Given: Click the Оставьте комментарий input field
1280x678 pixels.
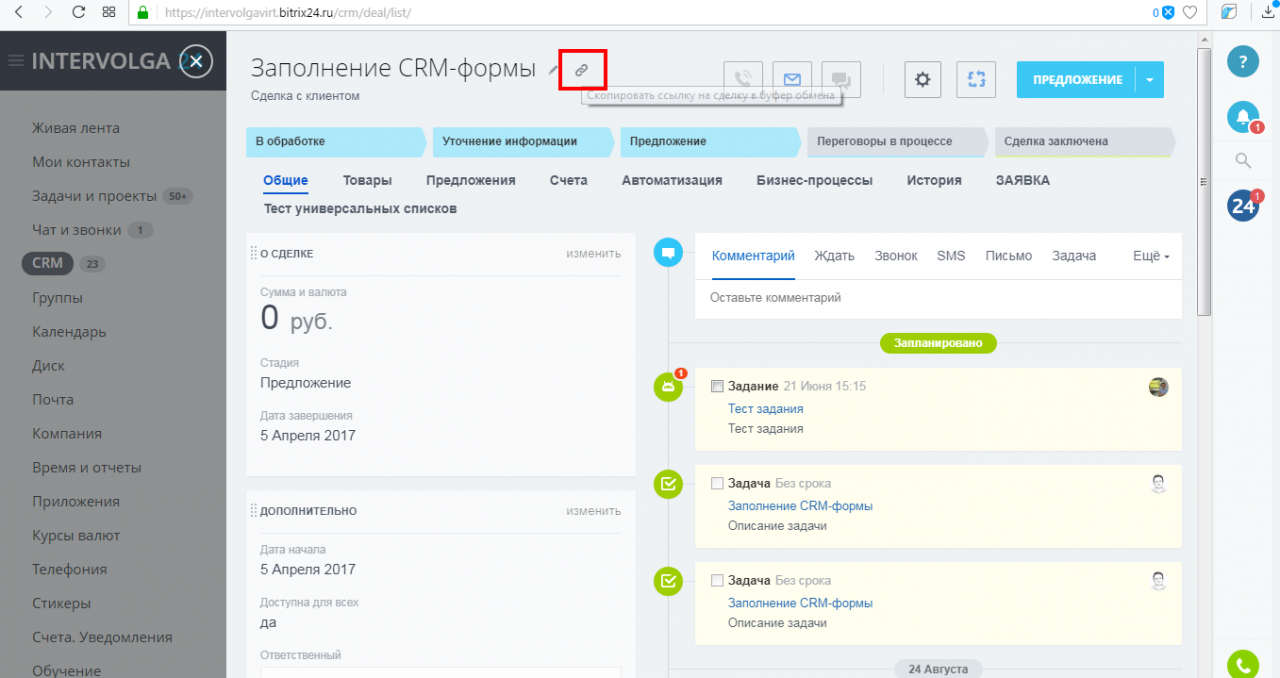Looking at the screenshot, I should (x=938, y=298).
